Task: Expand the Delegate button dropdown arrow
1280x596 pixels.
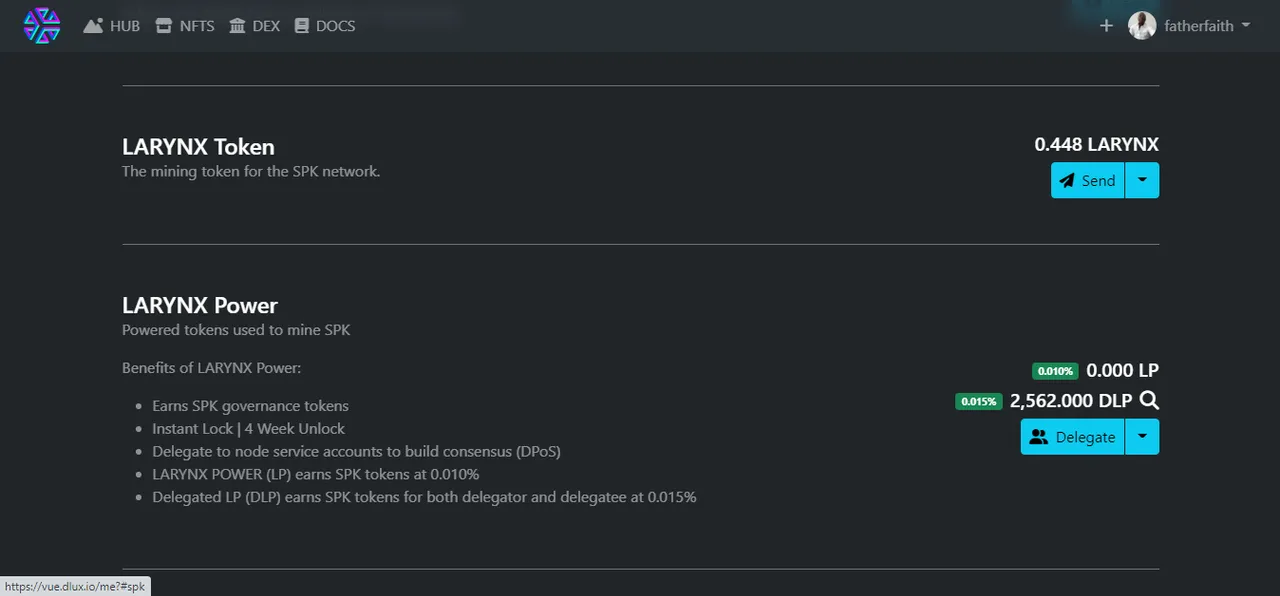Action: click(x=1142, y=437)
